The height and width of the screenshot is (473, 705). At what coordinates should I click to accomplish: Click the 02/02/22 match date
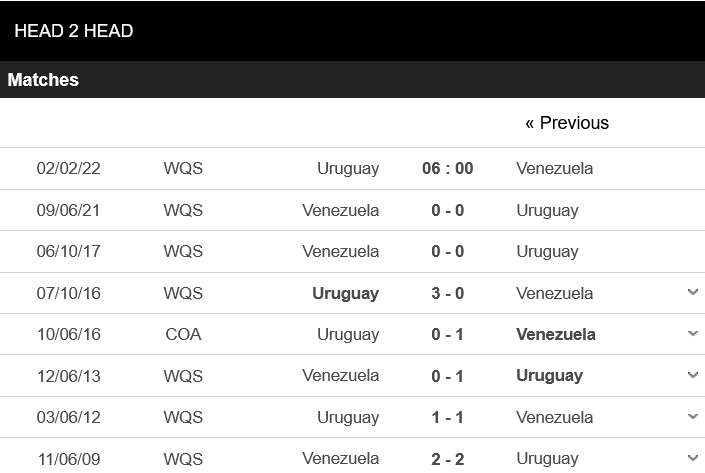coord(68,168)
